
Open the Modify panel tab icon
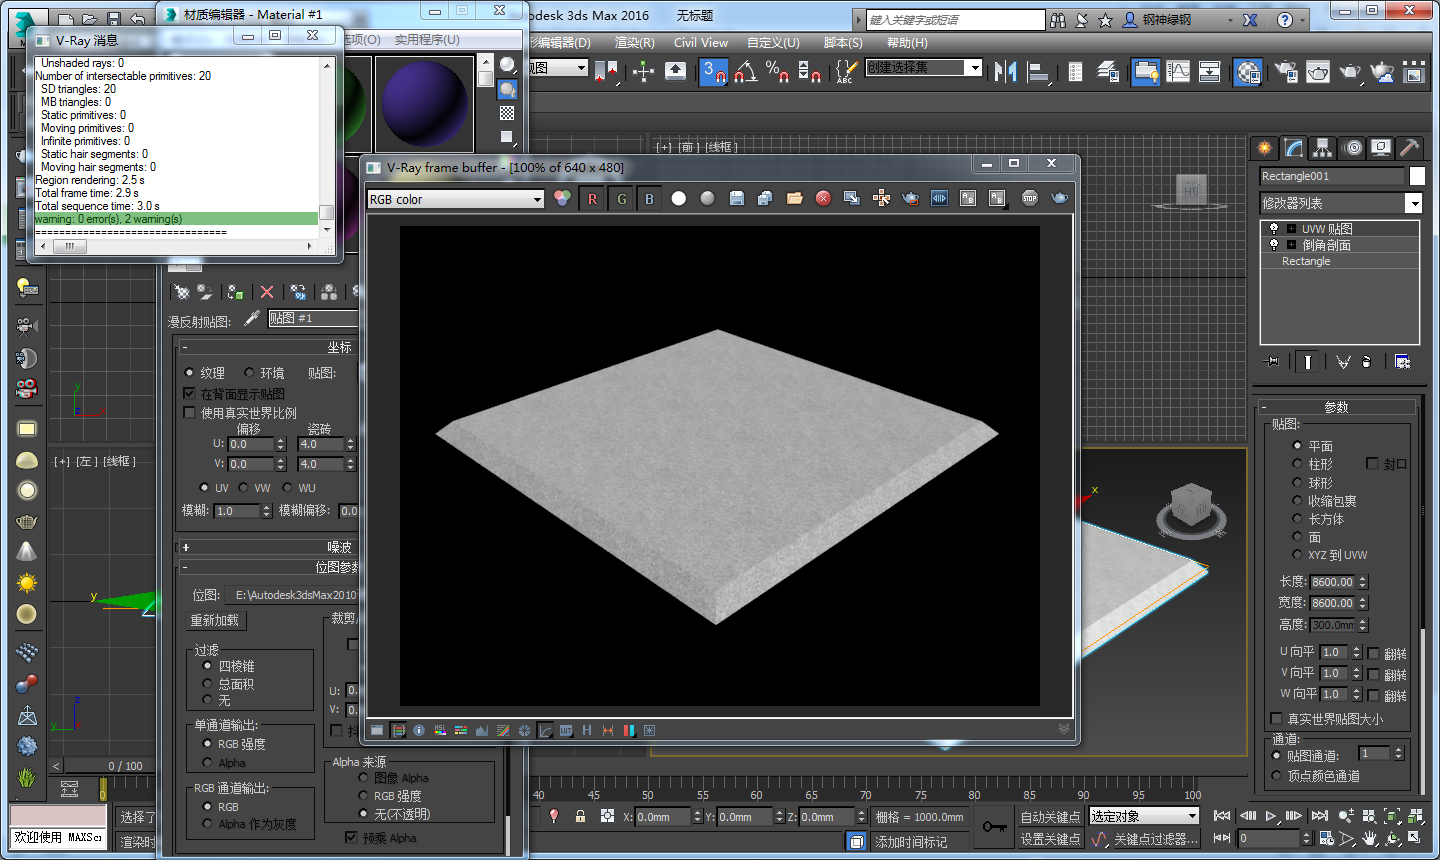(x=1294, y=148)
